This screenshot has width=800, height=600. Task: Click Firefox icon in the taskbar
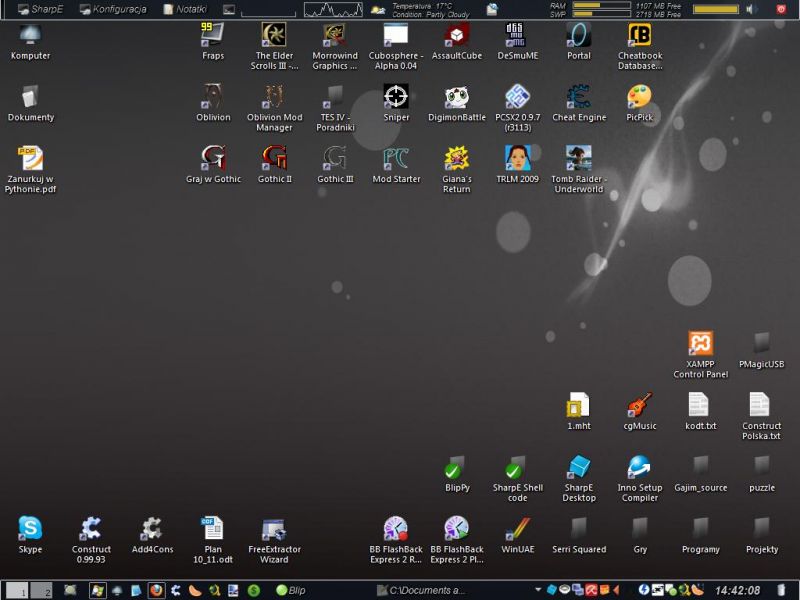pos(156,590)
